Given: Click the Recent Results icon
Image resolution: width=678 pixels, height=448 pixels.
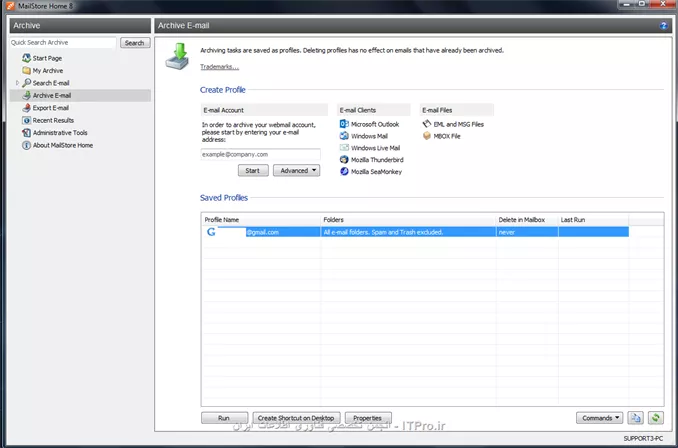Looking at the screenshot, I should pos(26,120).
